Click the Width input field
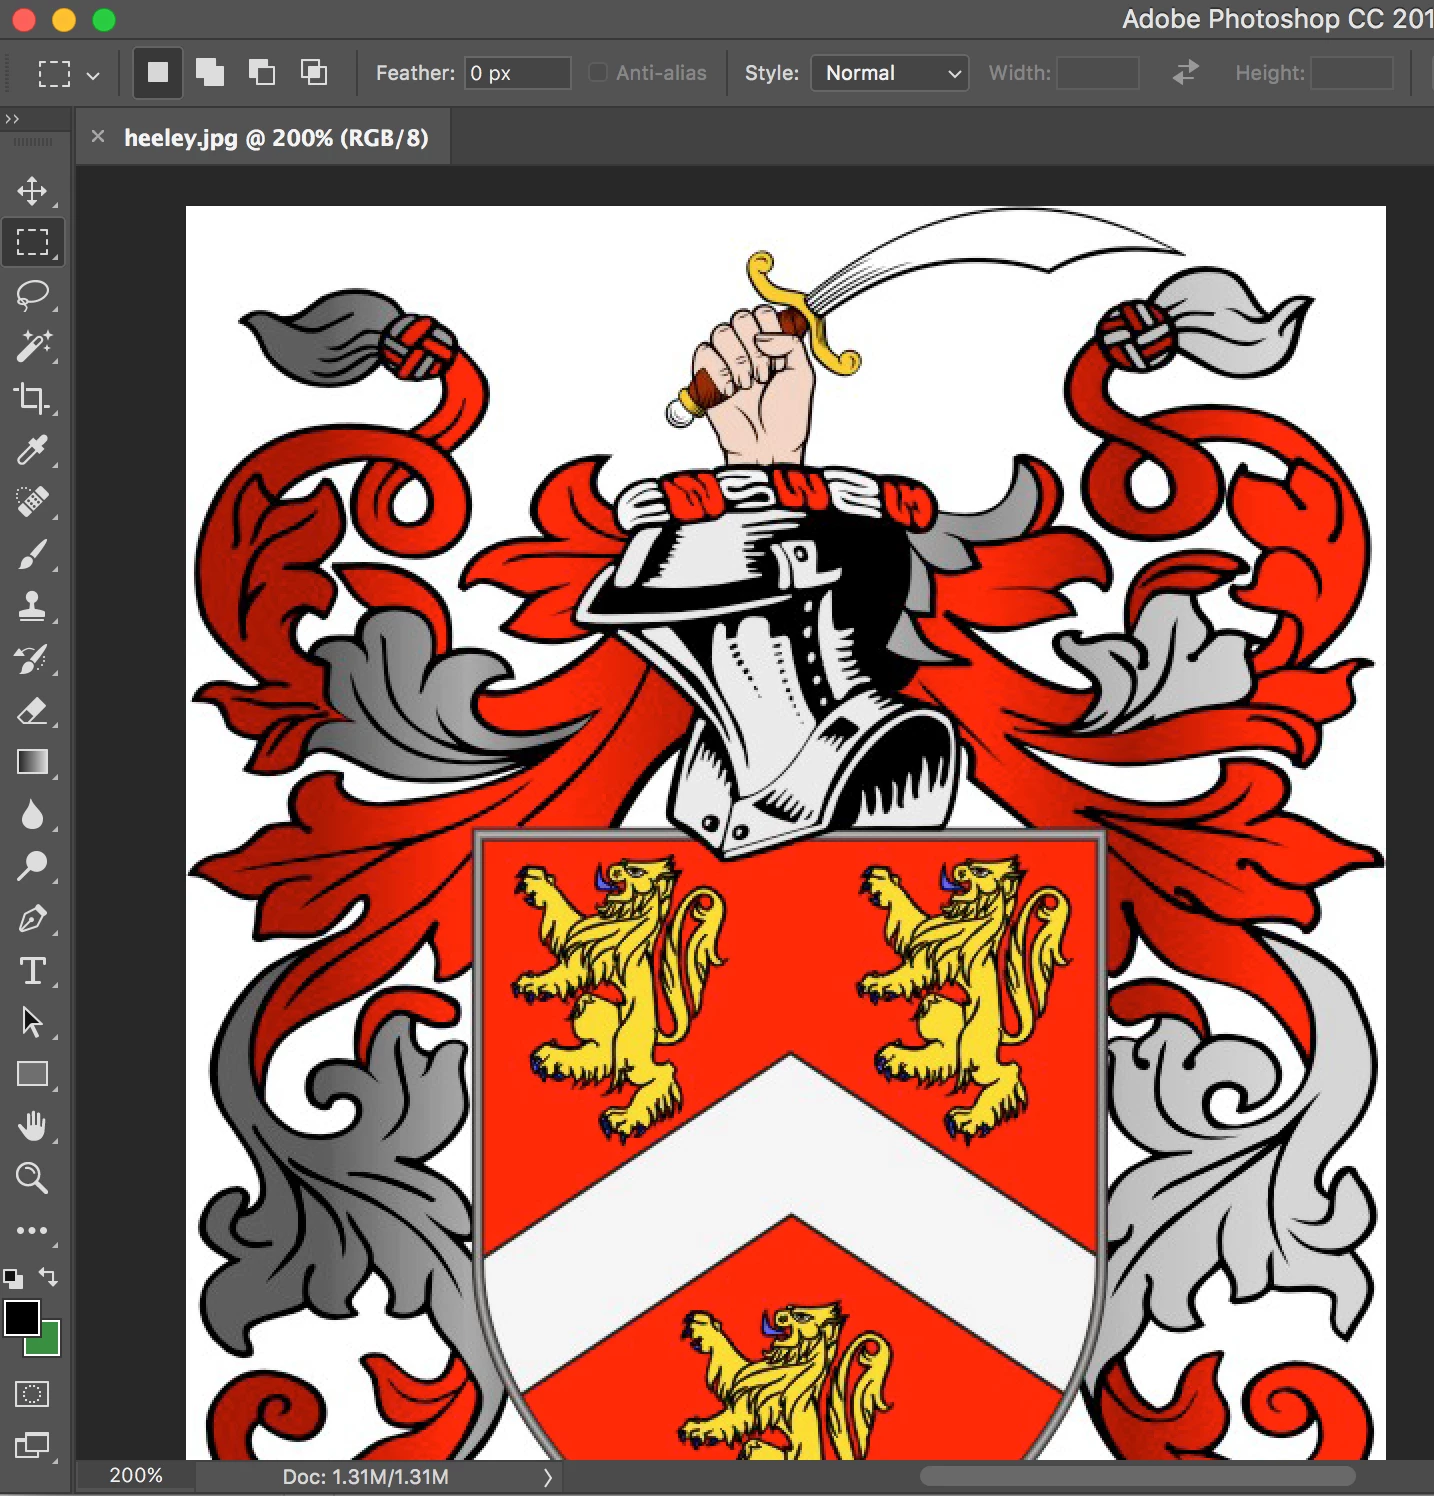 pyautogui.click(x=1098, y=73)
